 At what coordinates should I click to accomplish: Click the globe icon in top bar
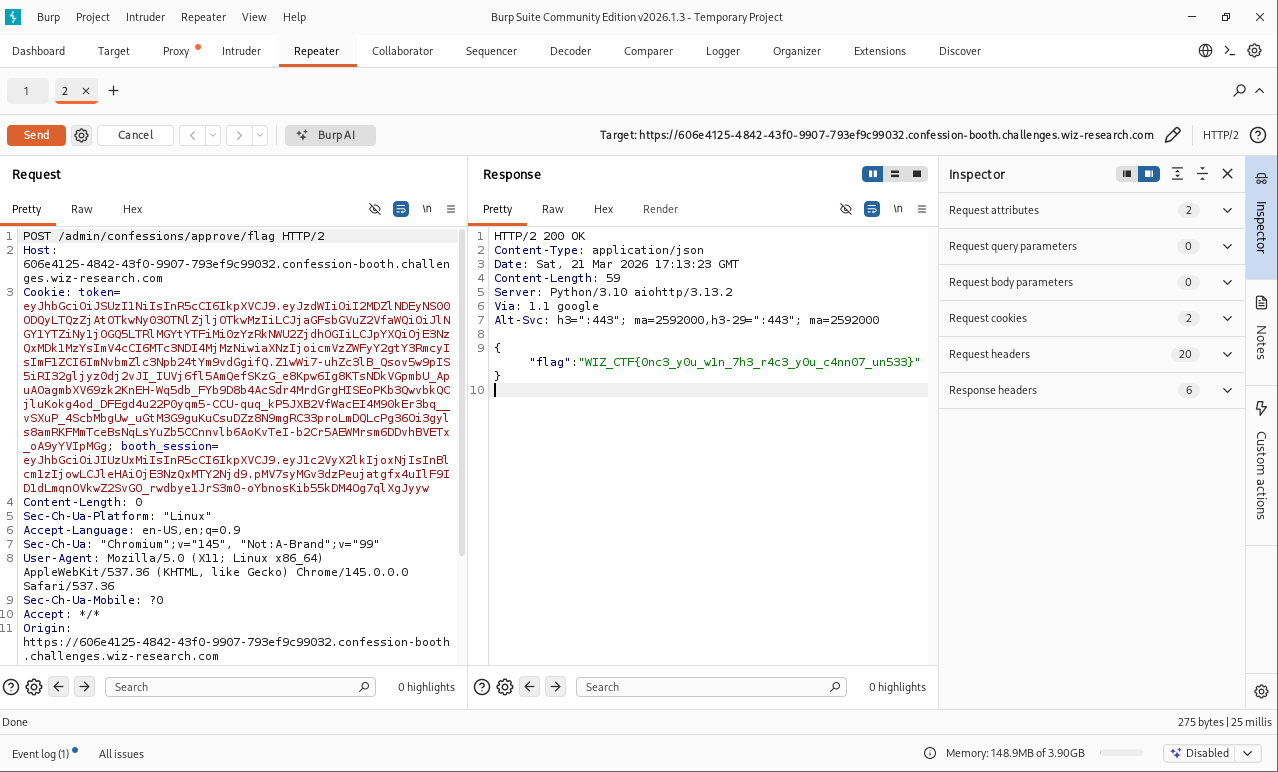(x=1206, y=51)
